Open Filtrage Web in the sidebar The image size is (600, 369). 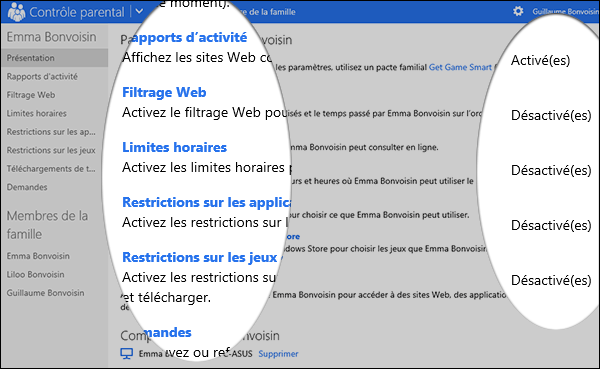coord(31,95)
